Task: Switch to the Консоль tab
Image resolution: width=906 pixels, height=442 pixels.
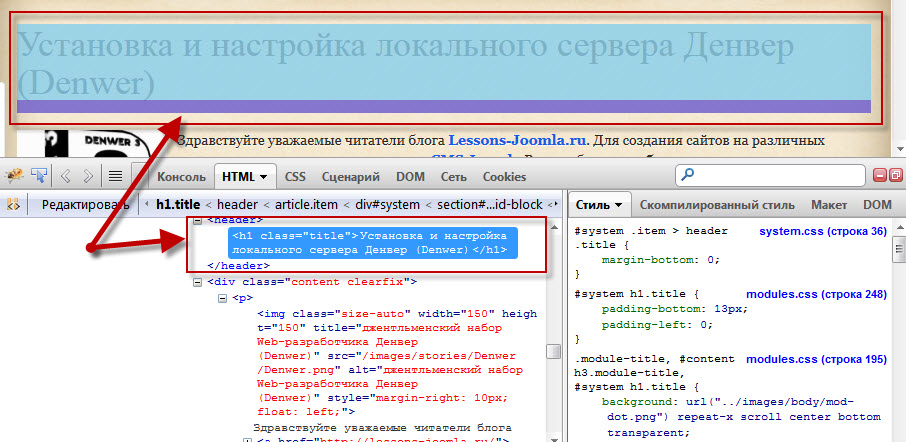Action: (x=181, y=177)
